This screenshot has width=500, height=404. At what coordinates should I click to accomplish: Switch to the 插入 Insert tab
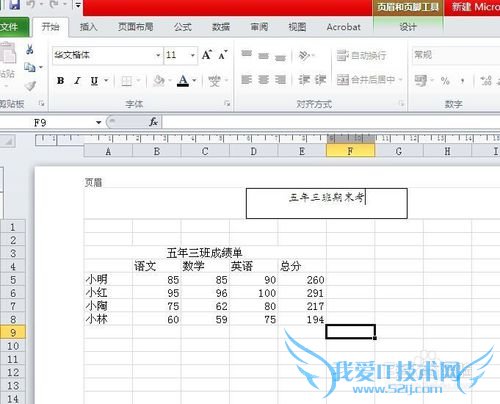(x=88, y=27)
